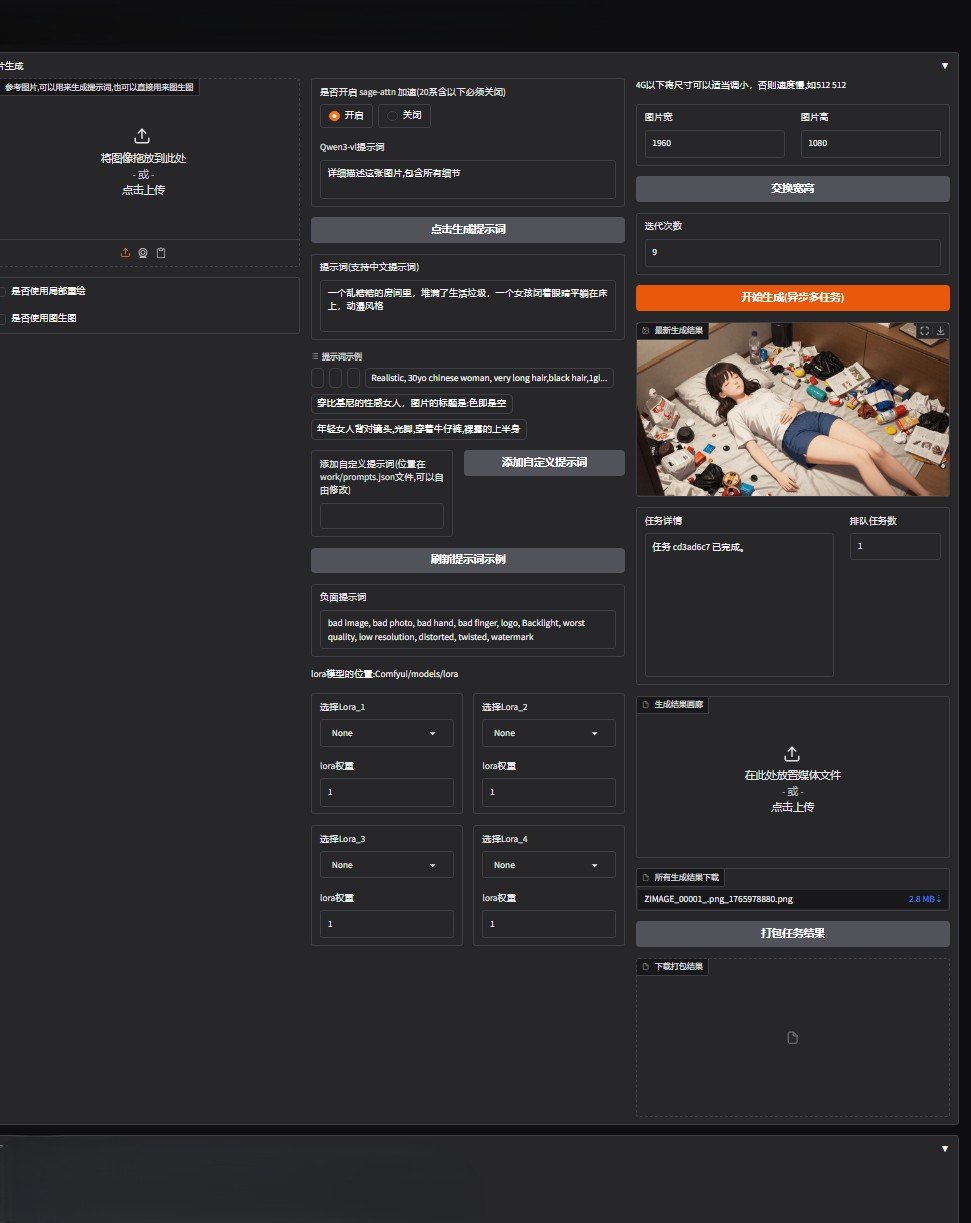Screen dimensions: 971x1223
Task: Click the upload icon under the reference image area
Action: (125, 253)
